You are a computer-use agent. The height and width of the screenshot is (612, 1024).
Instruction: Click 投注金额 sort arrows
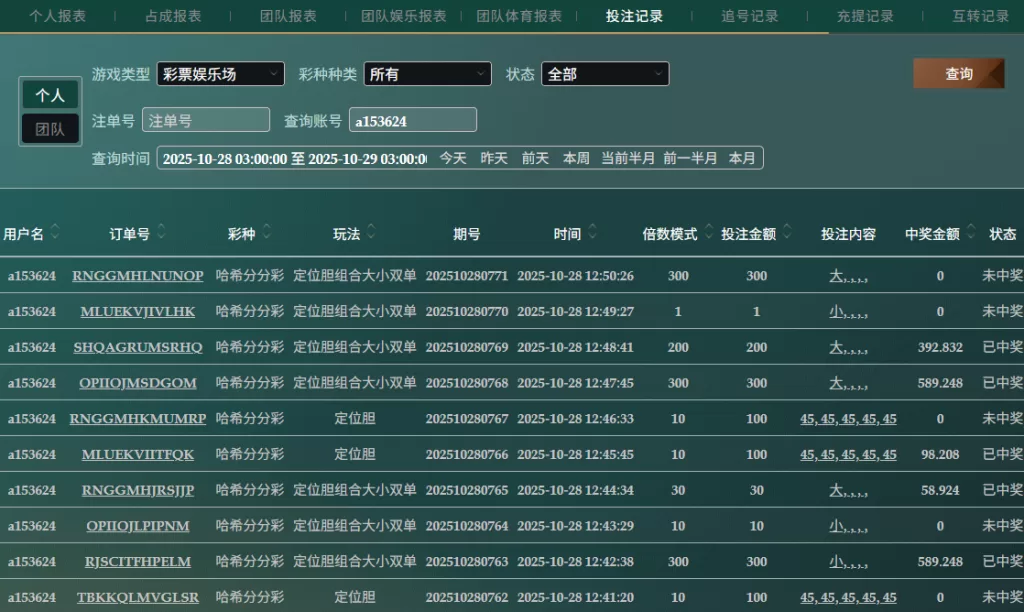click(x=786, y=233)
